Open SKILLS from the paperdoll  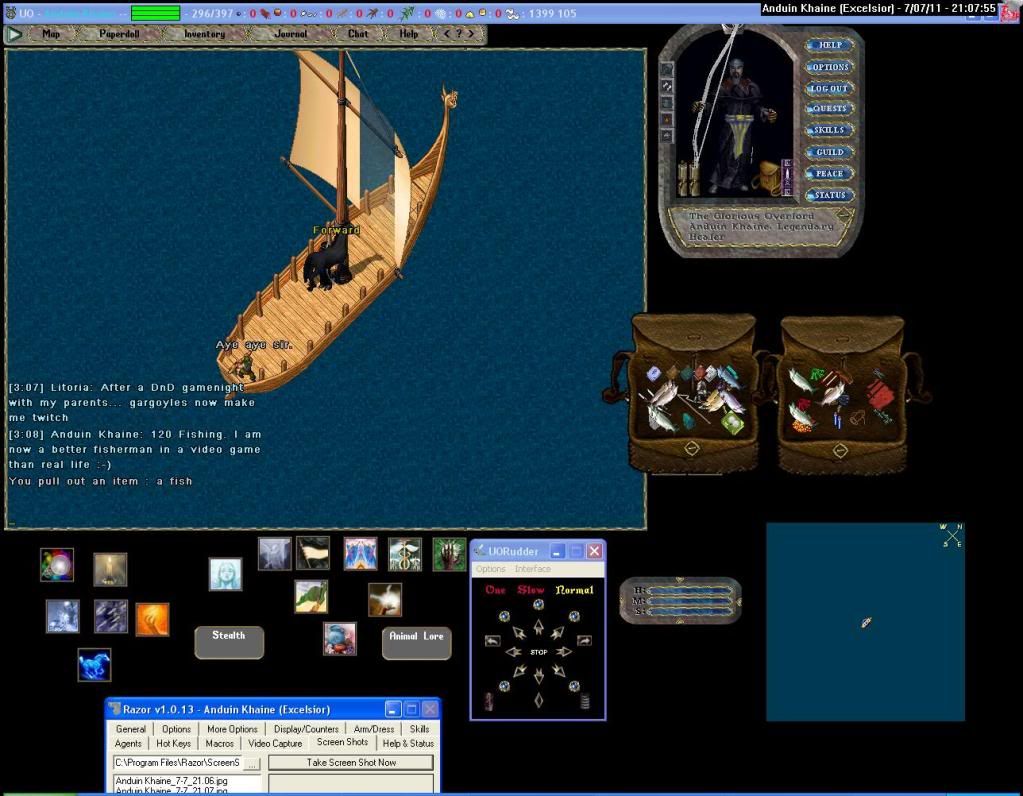[829, 130]
